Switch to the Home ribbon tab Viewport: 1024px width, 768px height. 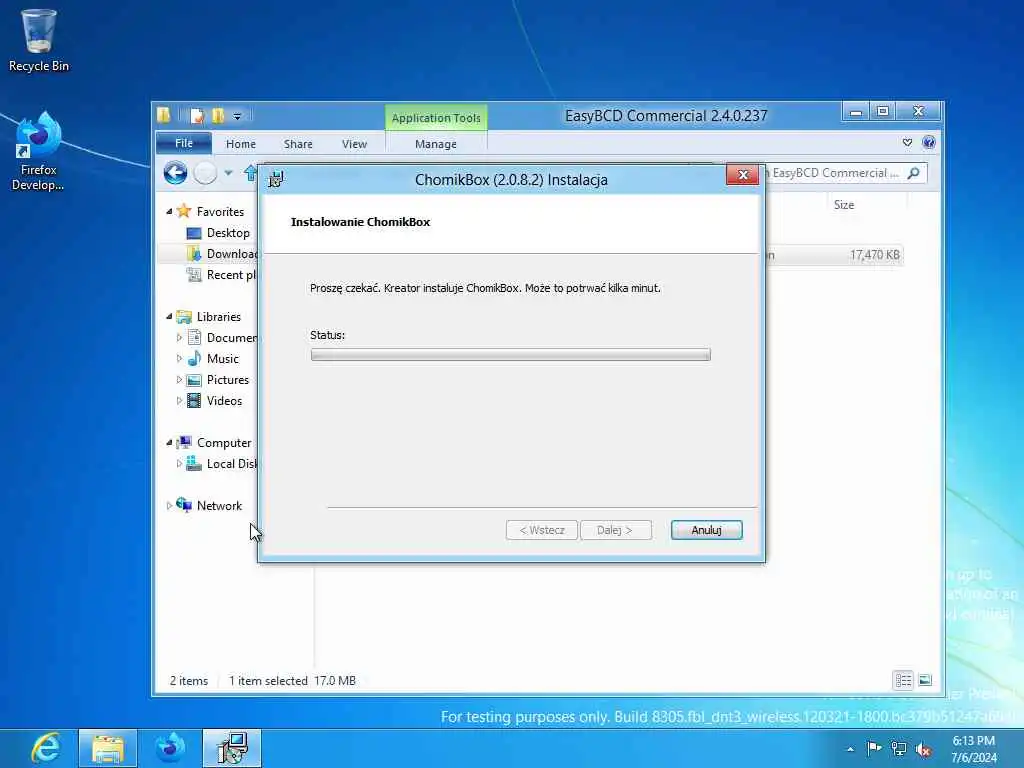point(241,144)
